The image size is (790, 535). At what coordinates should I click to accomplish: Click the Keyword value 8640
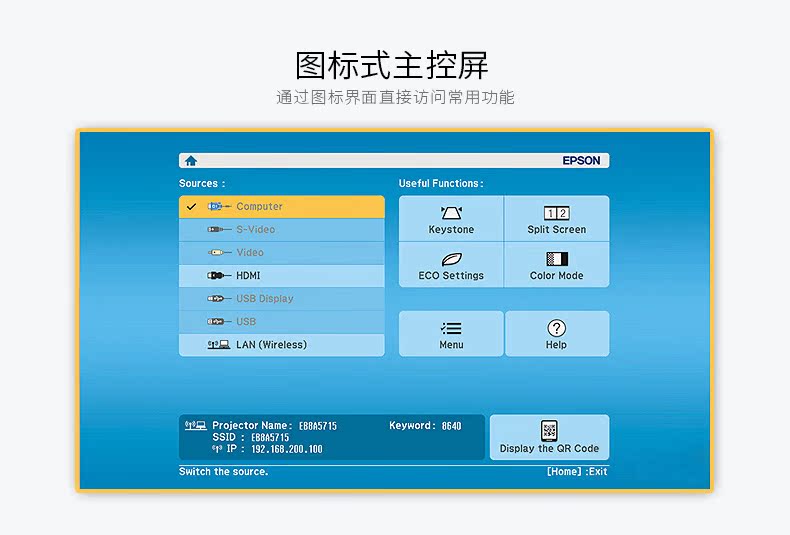(451, 426)
